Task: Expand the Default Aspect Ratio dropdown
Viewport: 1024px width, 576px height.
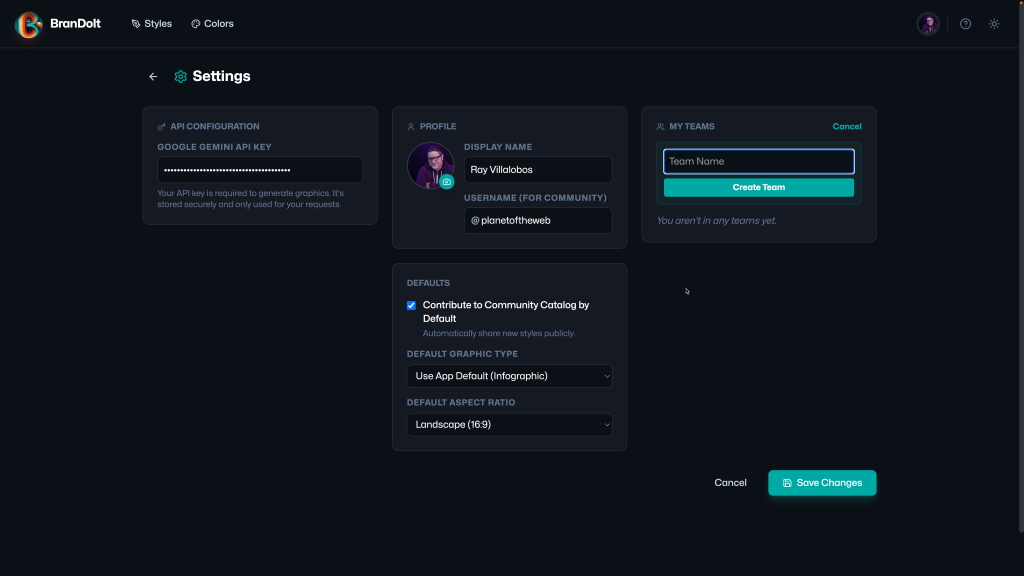Action: [509, 424]
